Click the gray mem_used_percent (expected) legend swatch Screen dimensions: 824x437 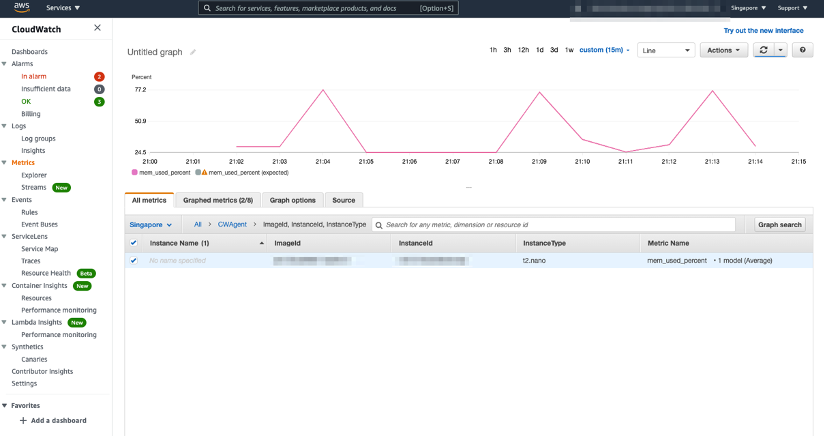(x=198, y=172)
